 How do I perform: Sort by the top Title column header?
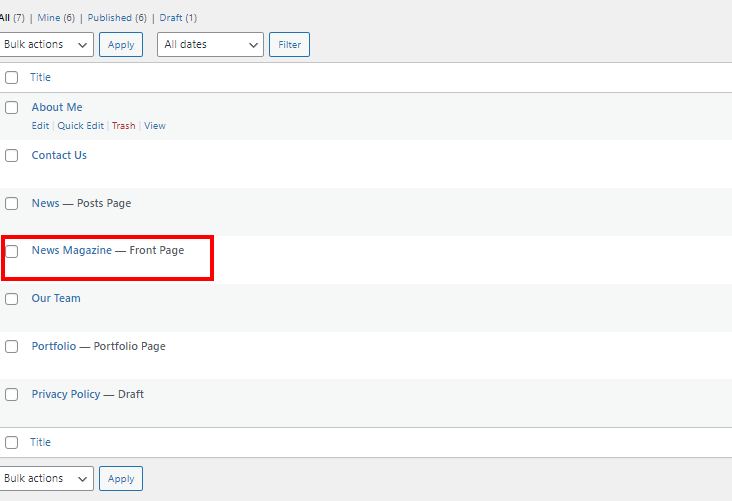[x=40, y=78]
